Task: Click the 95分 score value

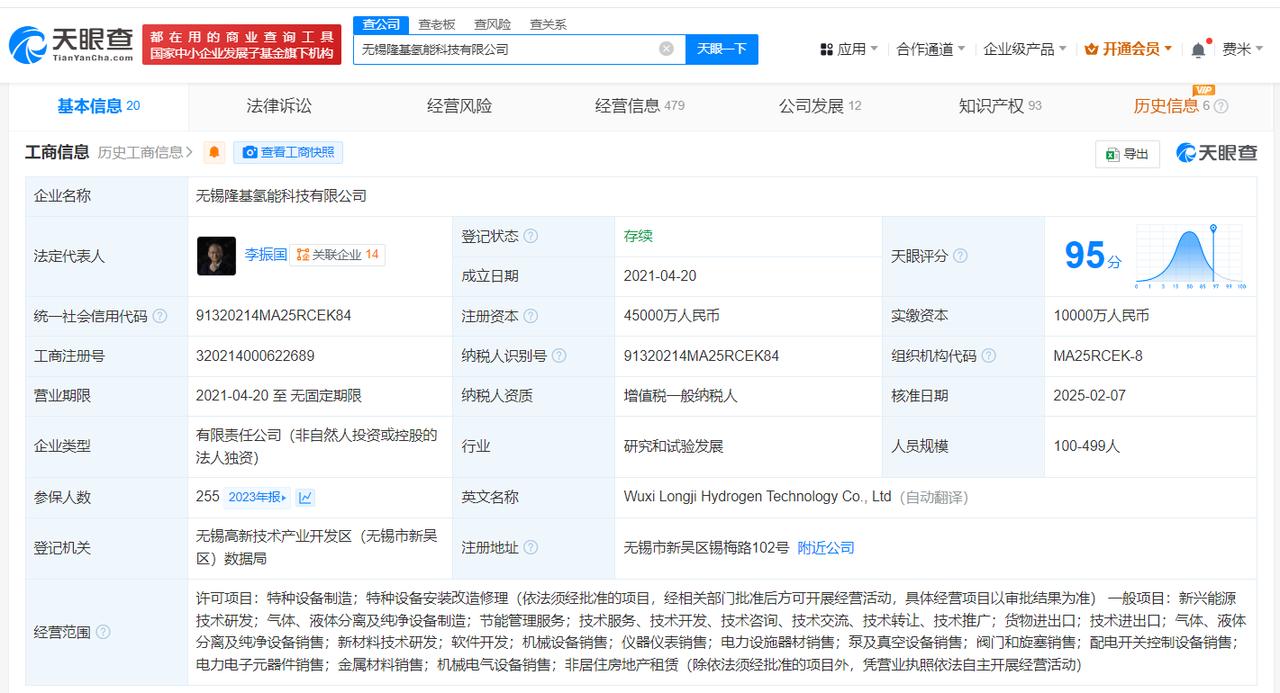Action: pos(1093,256)
